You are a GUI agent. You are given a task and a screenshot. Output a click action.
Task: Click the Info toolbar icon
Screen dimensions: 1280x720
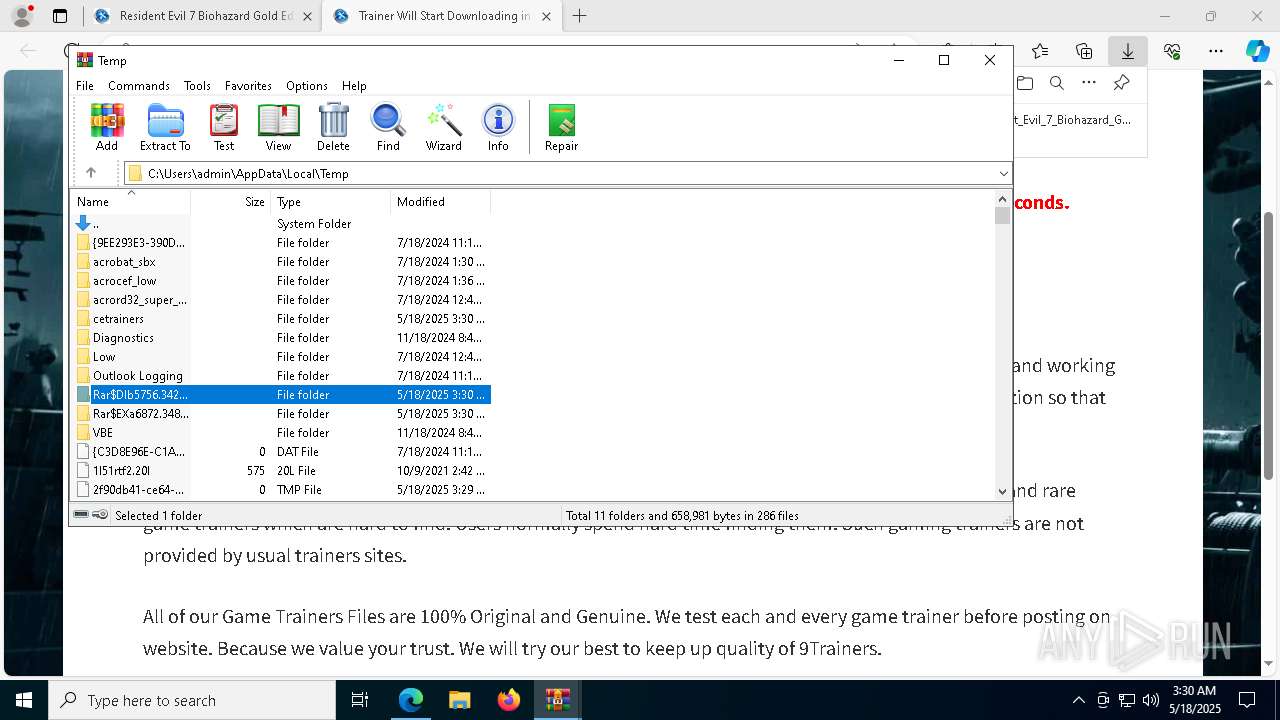498,128
